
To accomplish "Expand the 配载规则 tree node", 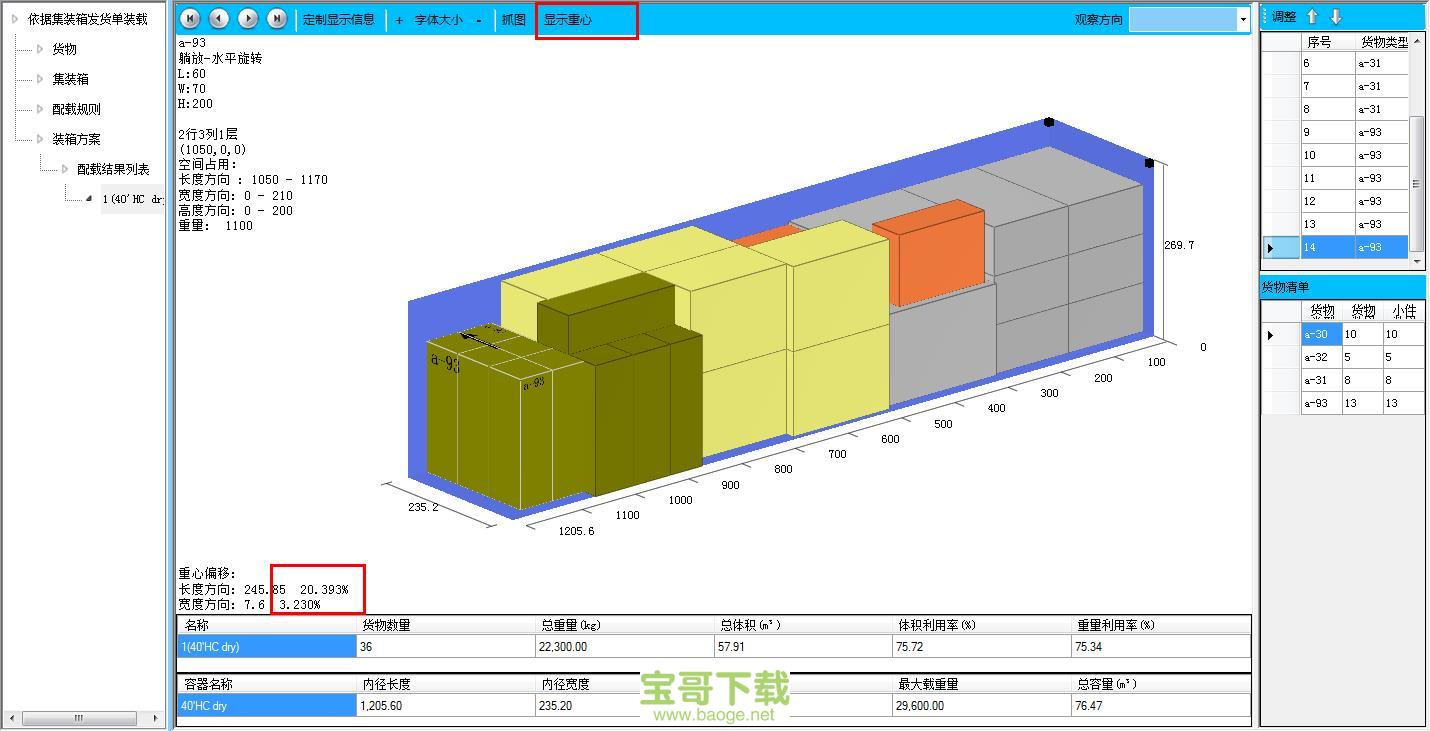I will [40, 109].
